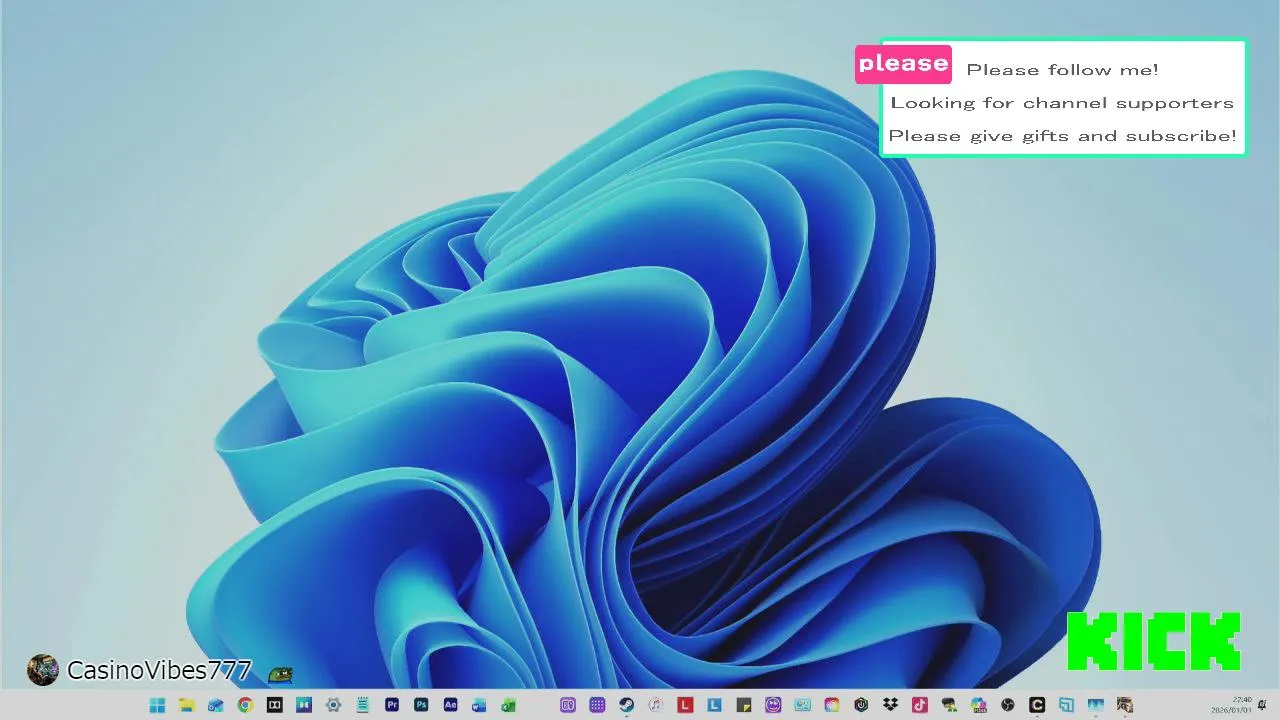This screenshot has width=1280, height=720.
Task: Open Dropbox from the taskbar
Action: (x=890, y=705)
